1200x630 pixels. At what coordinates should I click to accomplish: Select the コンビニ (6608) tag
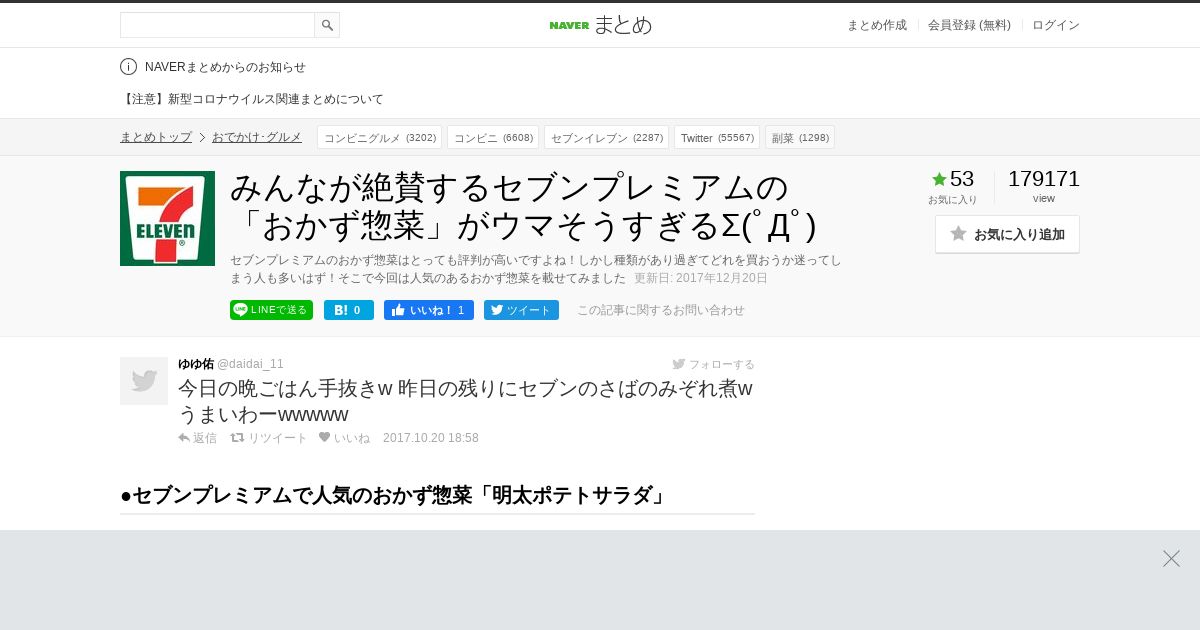tap(493, 137)
